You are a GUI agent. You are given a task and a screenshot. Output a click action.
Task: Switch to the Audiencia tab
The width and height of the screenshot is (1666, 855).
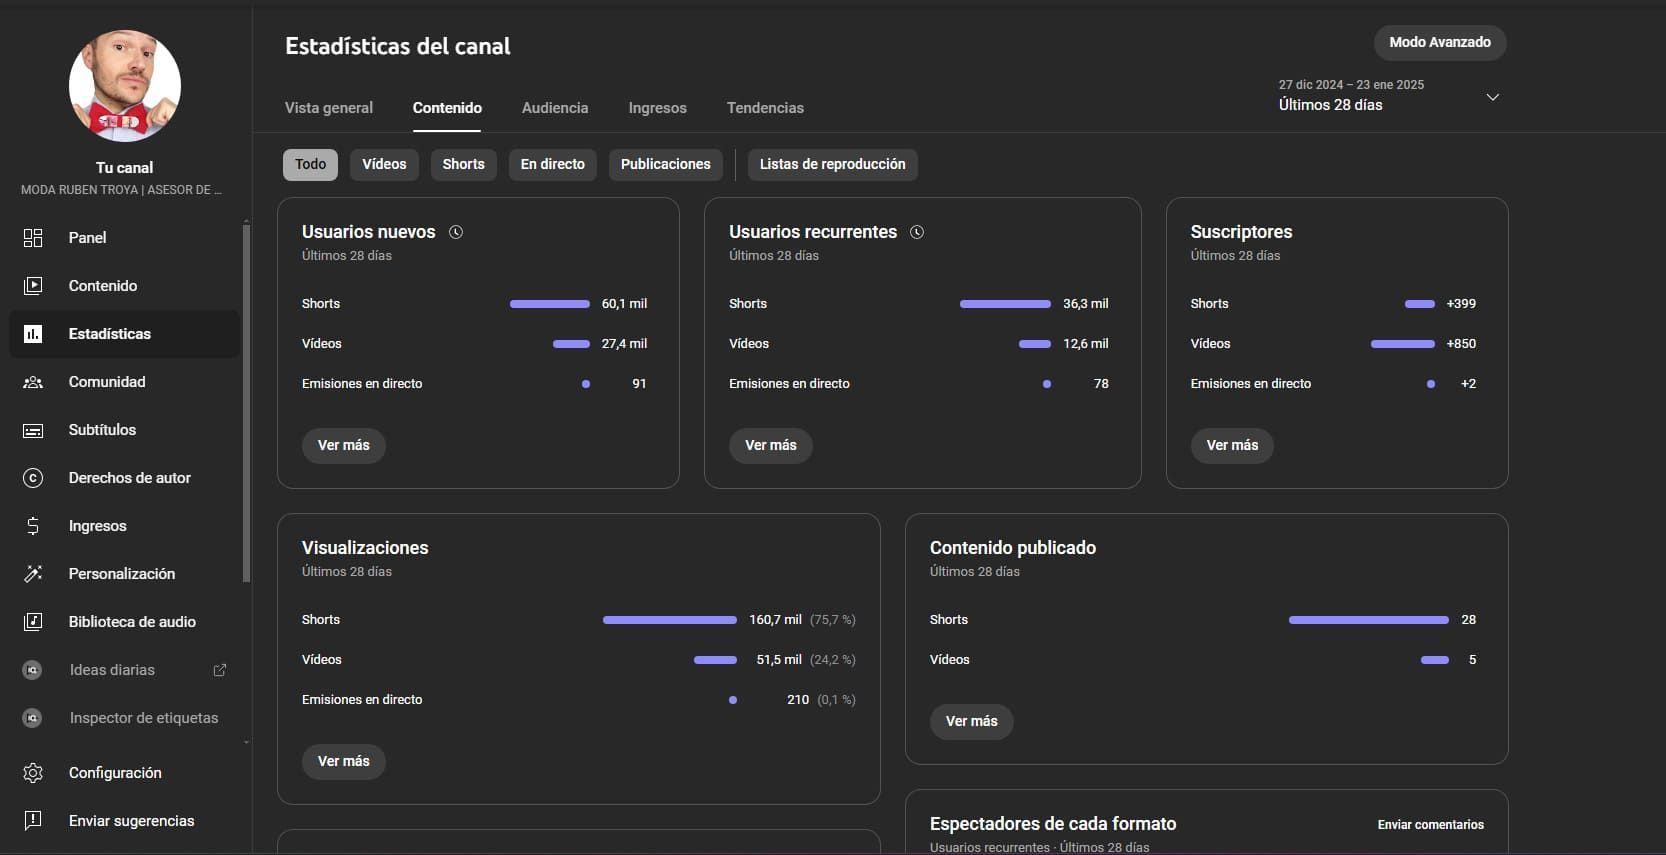(x=555, y=108)
